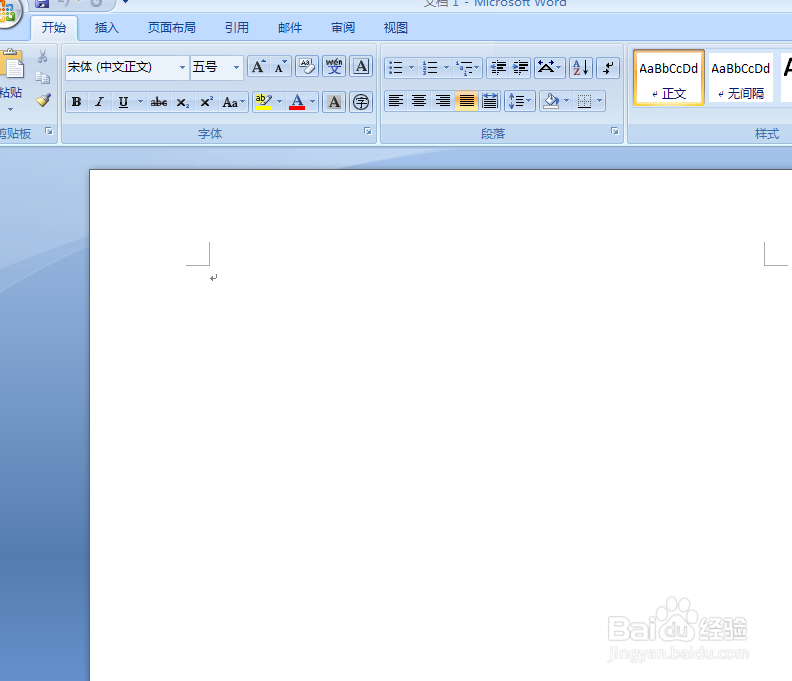792x681 pixels.
Task: Align text right
Action: coord(442,101)
